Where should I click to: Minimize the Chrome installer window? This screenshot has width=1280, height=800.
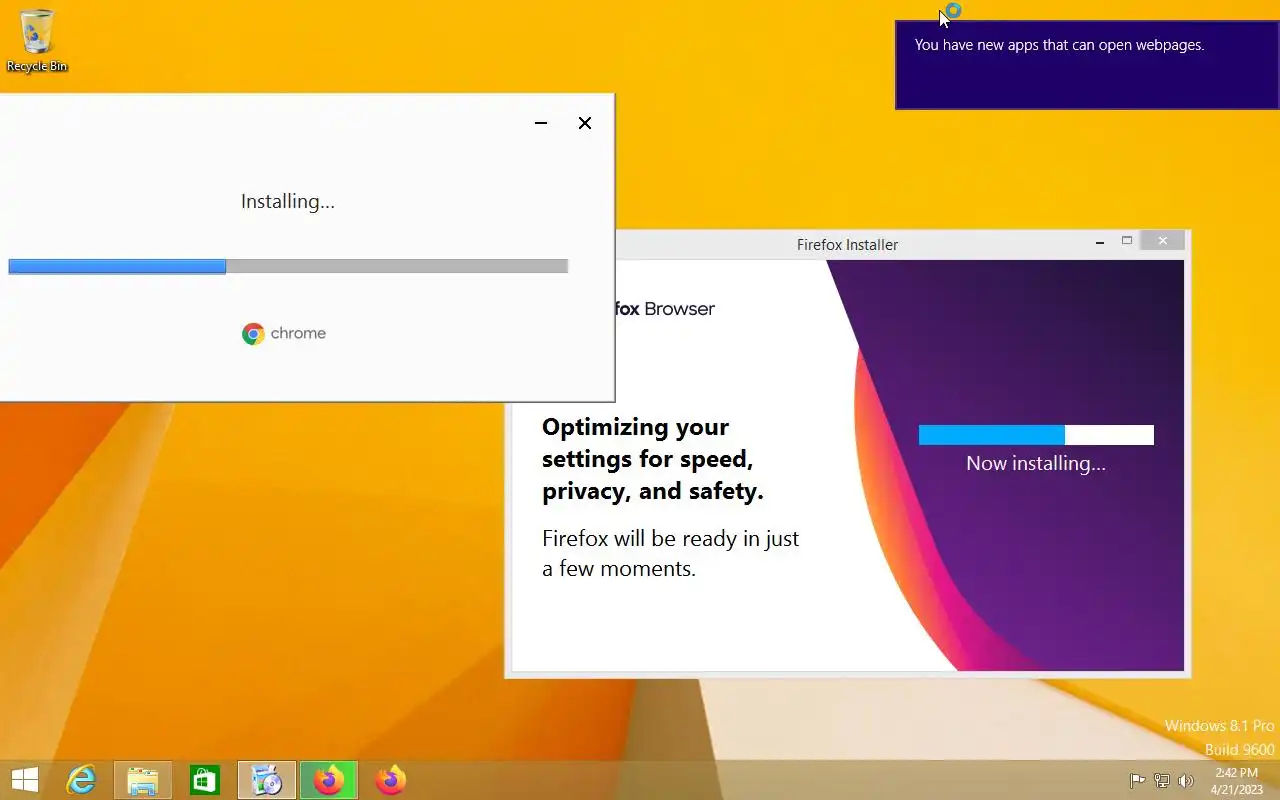point(541,123)
